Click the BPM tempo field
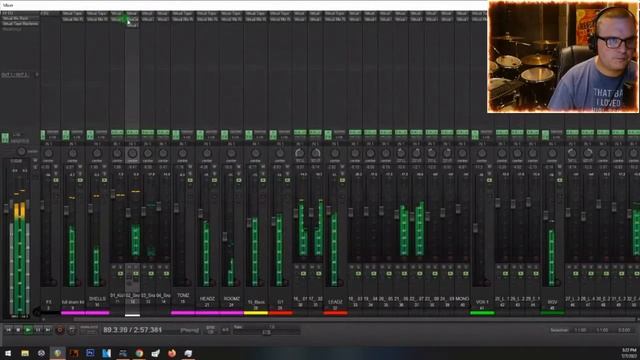The image size is (640, 360). click(x=211, y=330)
